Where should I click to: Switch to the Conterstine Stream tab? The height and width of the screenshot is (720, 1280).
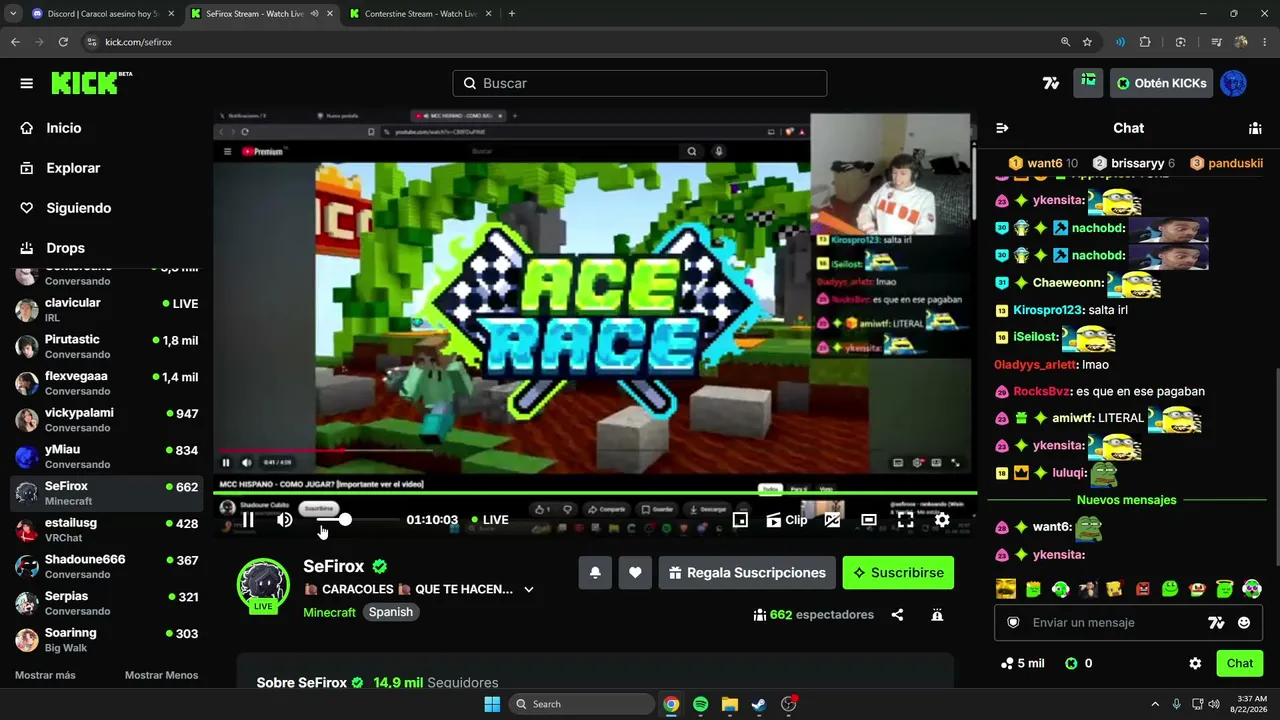[422, 14]
